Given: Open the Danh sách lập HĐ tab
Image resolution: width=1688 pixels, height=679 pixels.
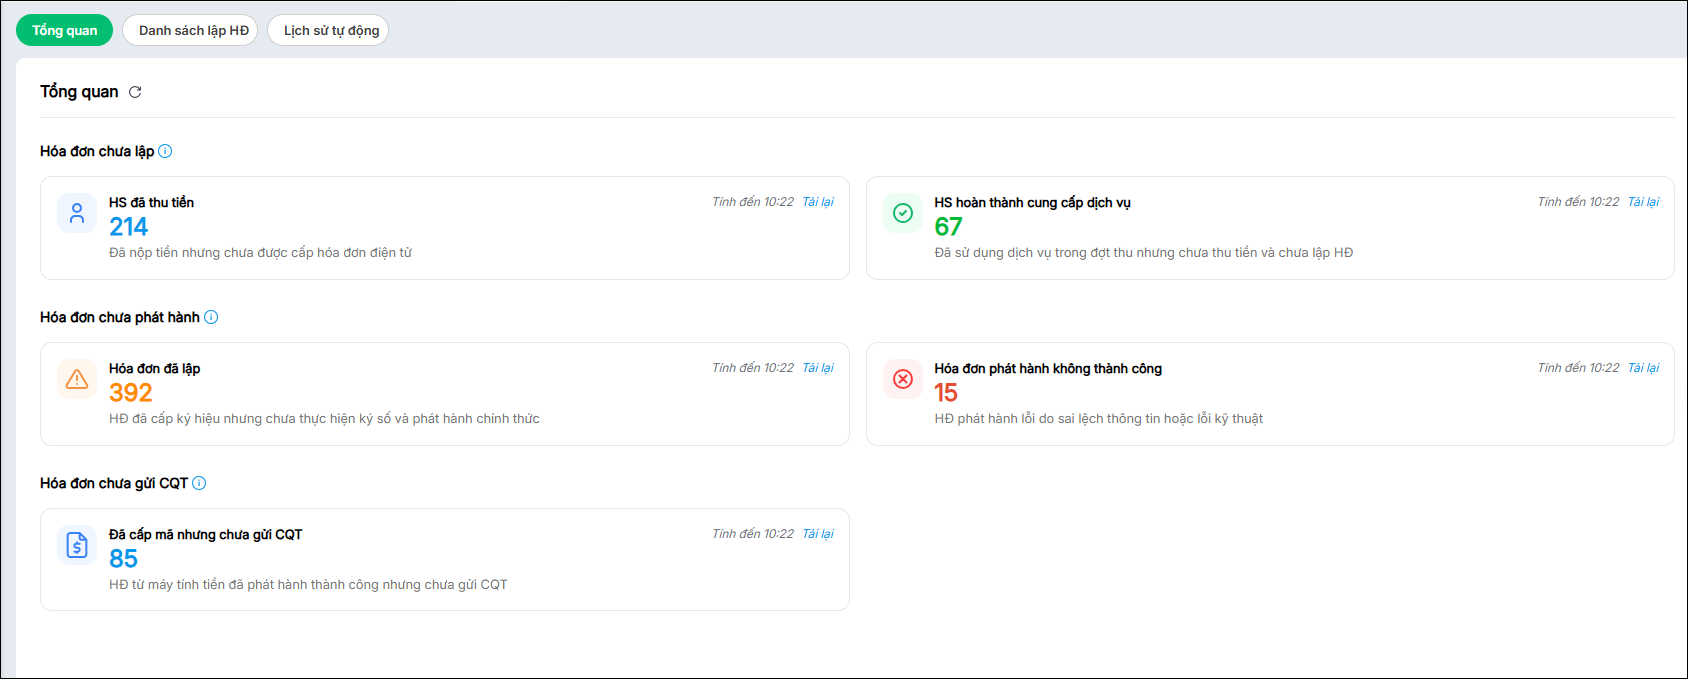Looking at the screenshot, I should [194, 30].
